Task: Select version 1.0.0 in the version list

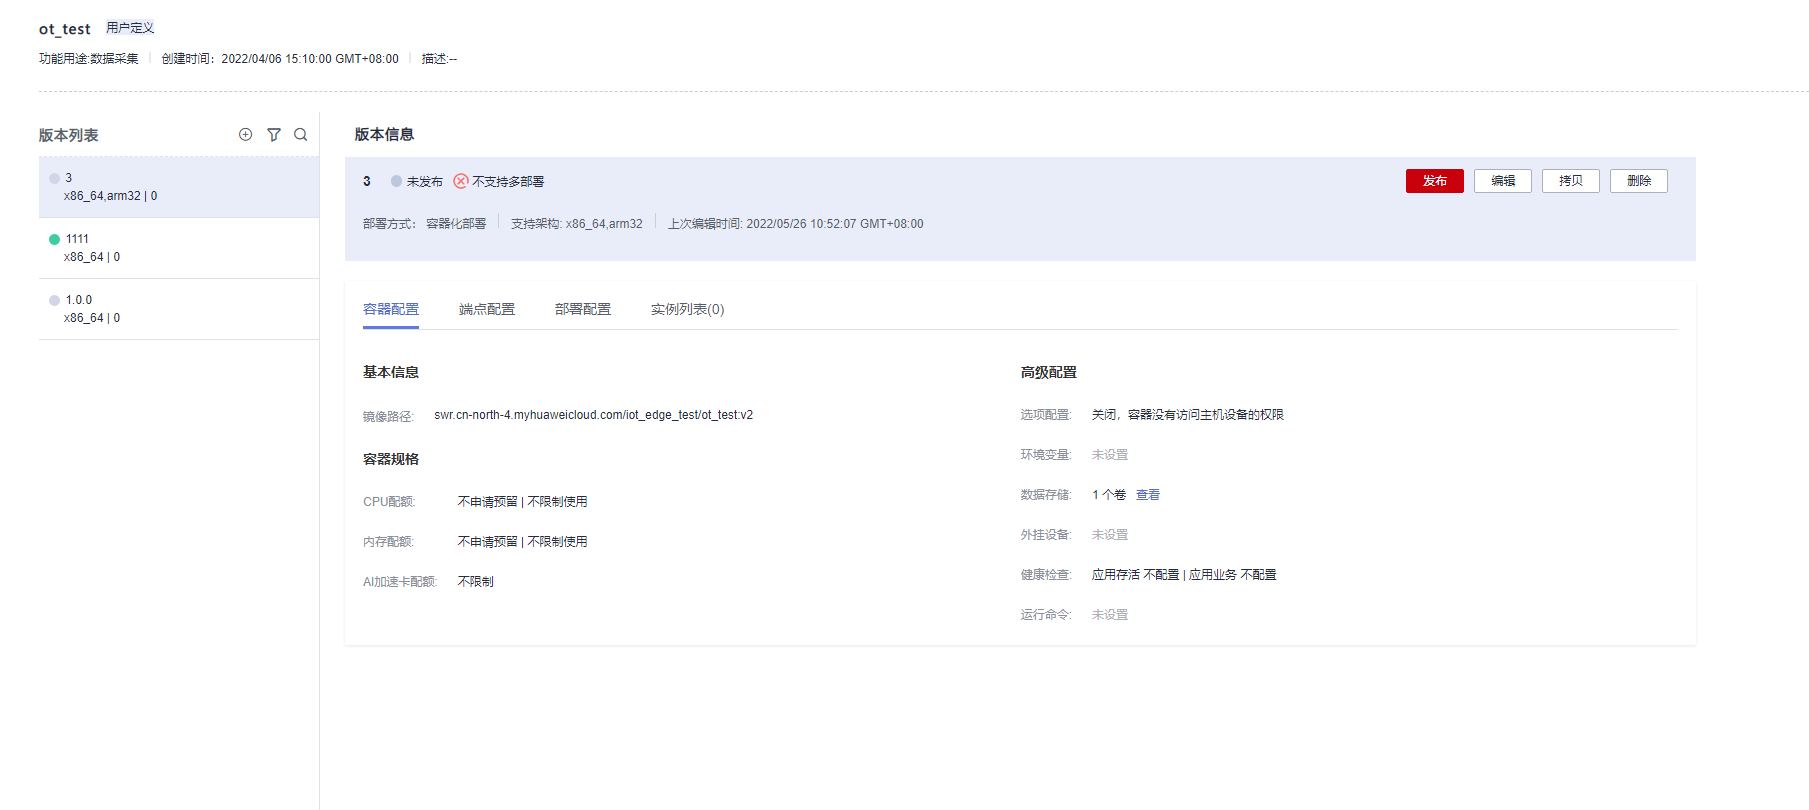Action: pos(179,309)
